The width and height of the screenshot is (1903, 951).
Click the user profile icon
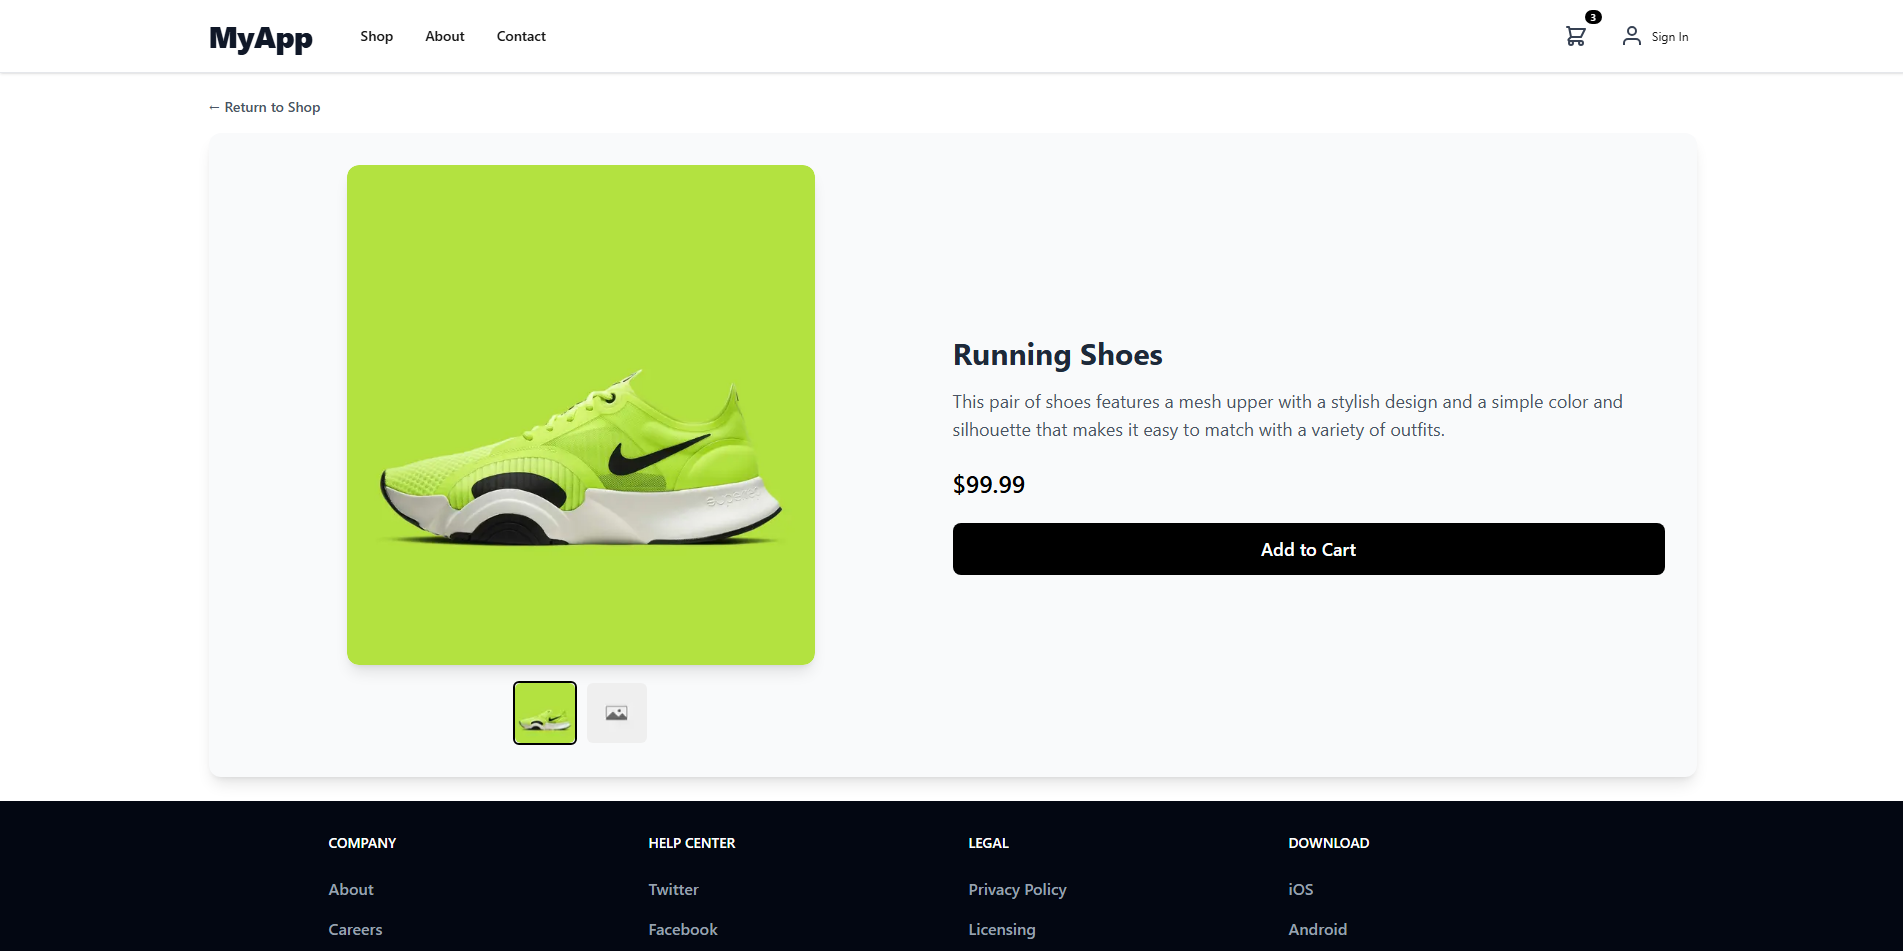coord(1631,36)
